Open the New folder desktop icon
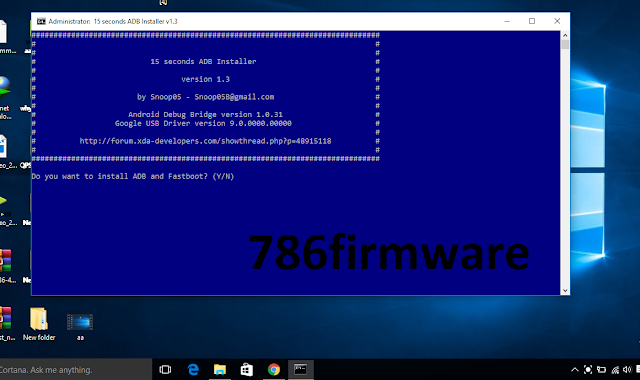640x380 pixels. pos(39,324)
